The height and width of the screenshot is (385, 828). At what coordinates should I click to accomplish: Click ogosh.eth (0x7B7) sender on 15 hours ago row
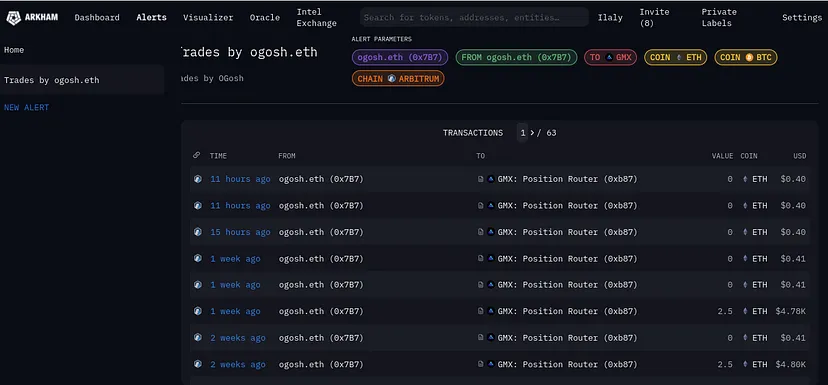(x=321, y=232)
